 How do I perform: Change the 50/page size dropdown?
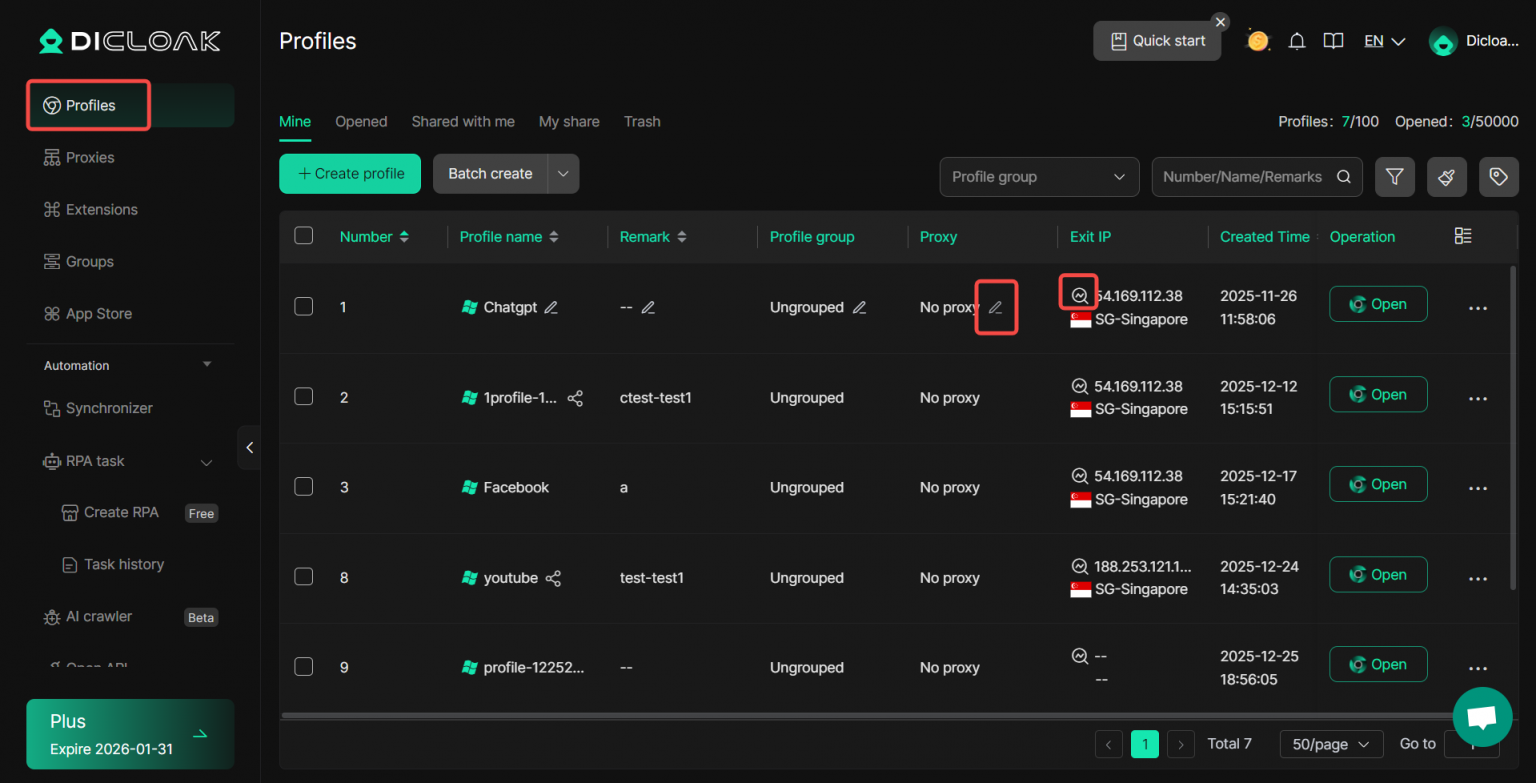coord(1331,744)
